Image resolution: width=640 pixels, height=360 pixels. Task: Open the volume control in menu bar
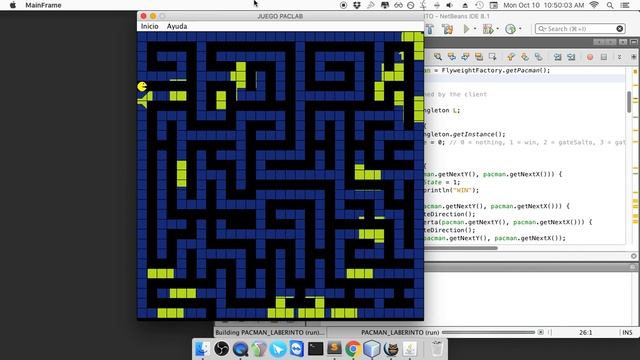click(450, 5)
